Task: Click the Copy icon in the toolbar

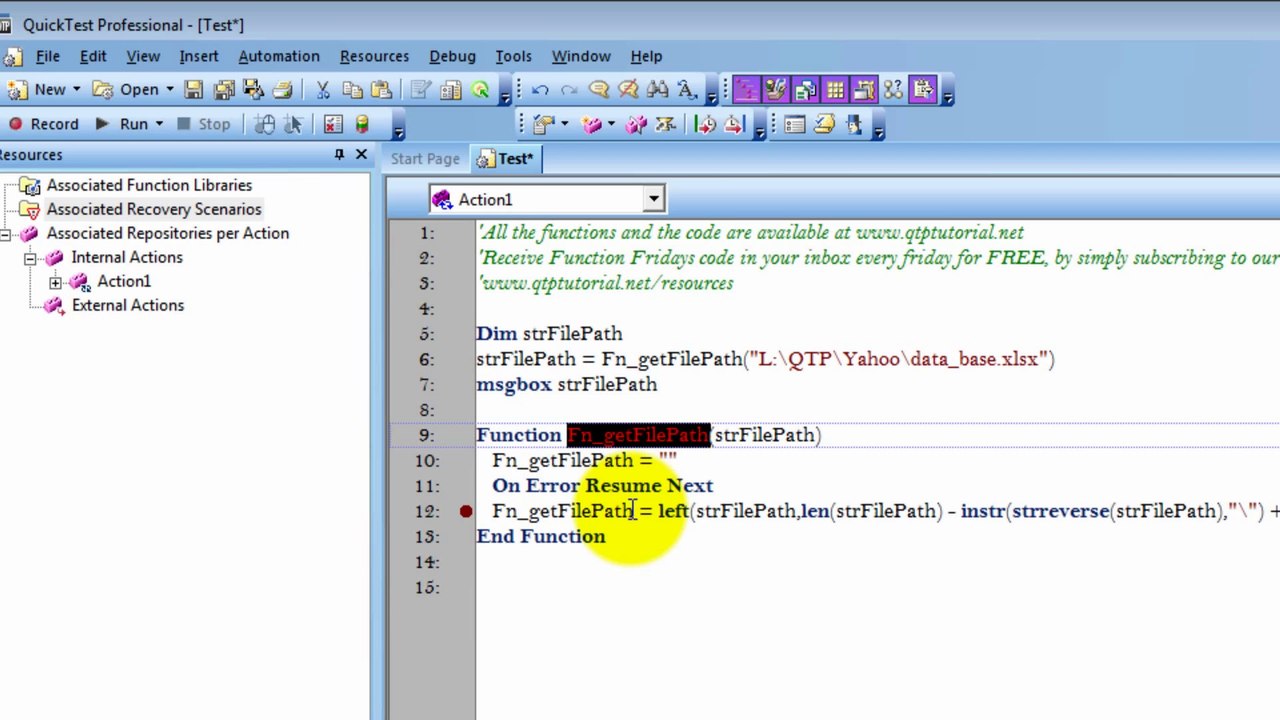Action: point(352,90)
